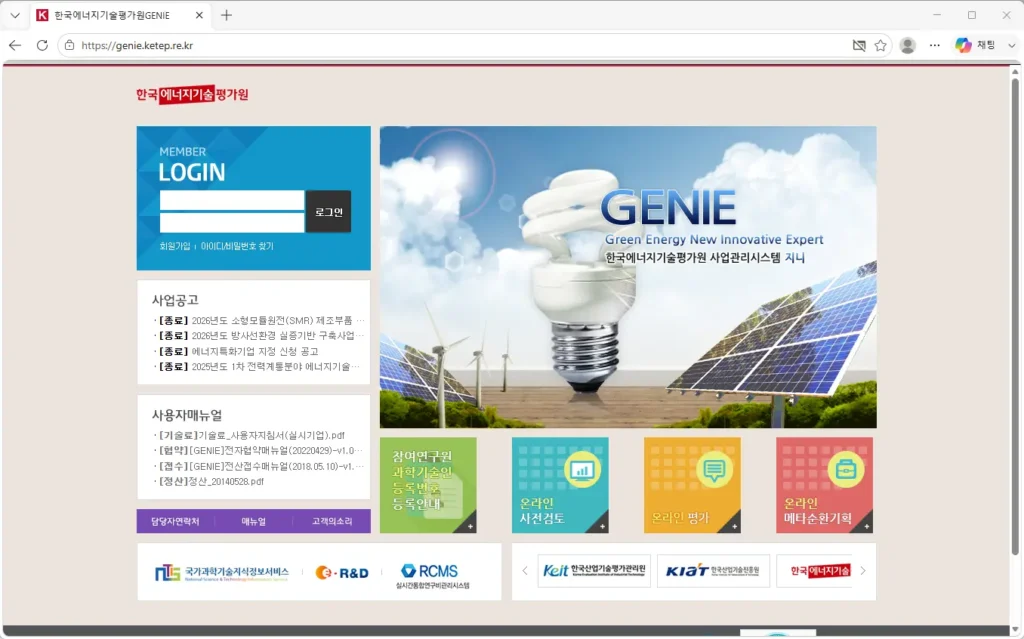Open the 참여연구원 과학기술인 등록번호 등록안내 tile

tap(428, 485)
